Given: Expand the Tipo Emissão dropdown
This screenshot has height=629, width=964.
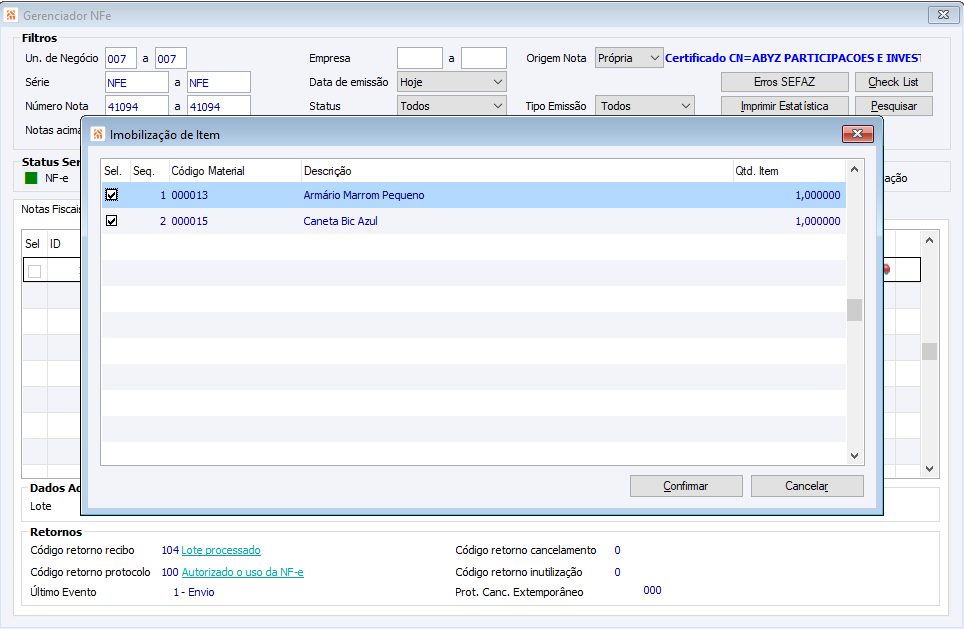Looking at the screenshot, I should 685,106.
